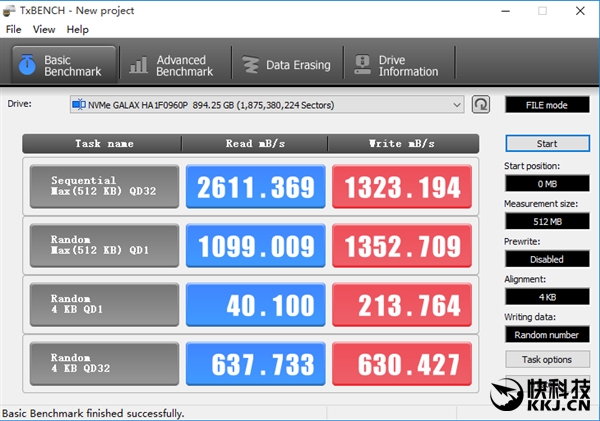Switch to Advanced Benchmark tab
The height and width of the screenshot is (421, 600).
pyautogui.click(x=172, y=66)
